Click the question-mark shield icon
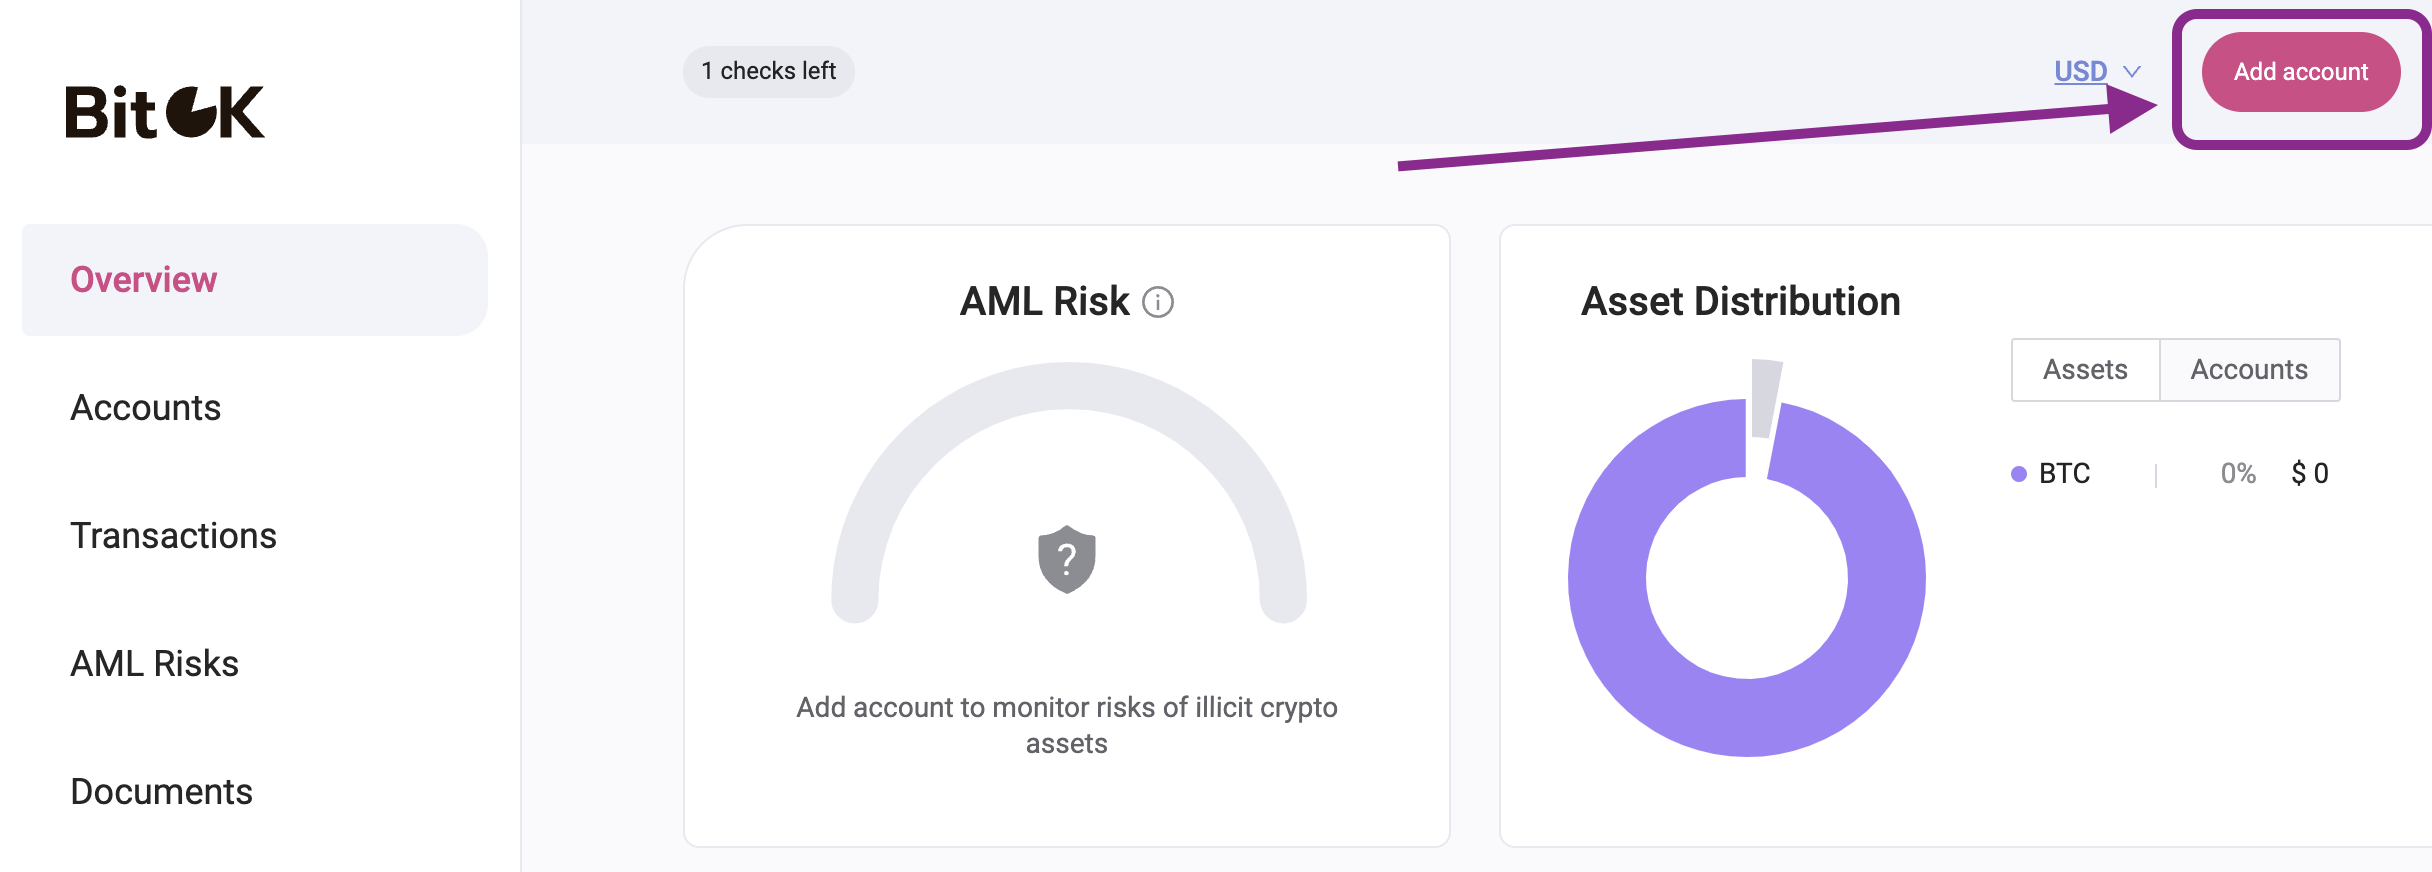 tap(1067, 559)
